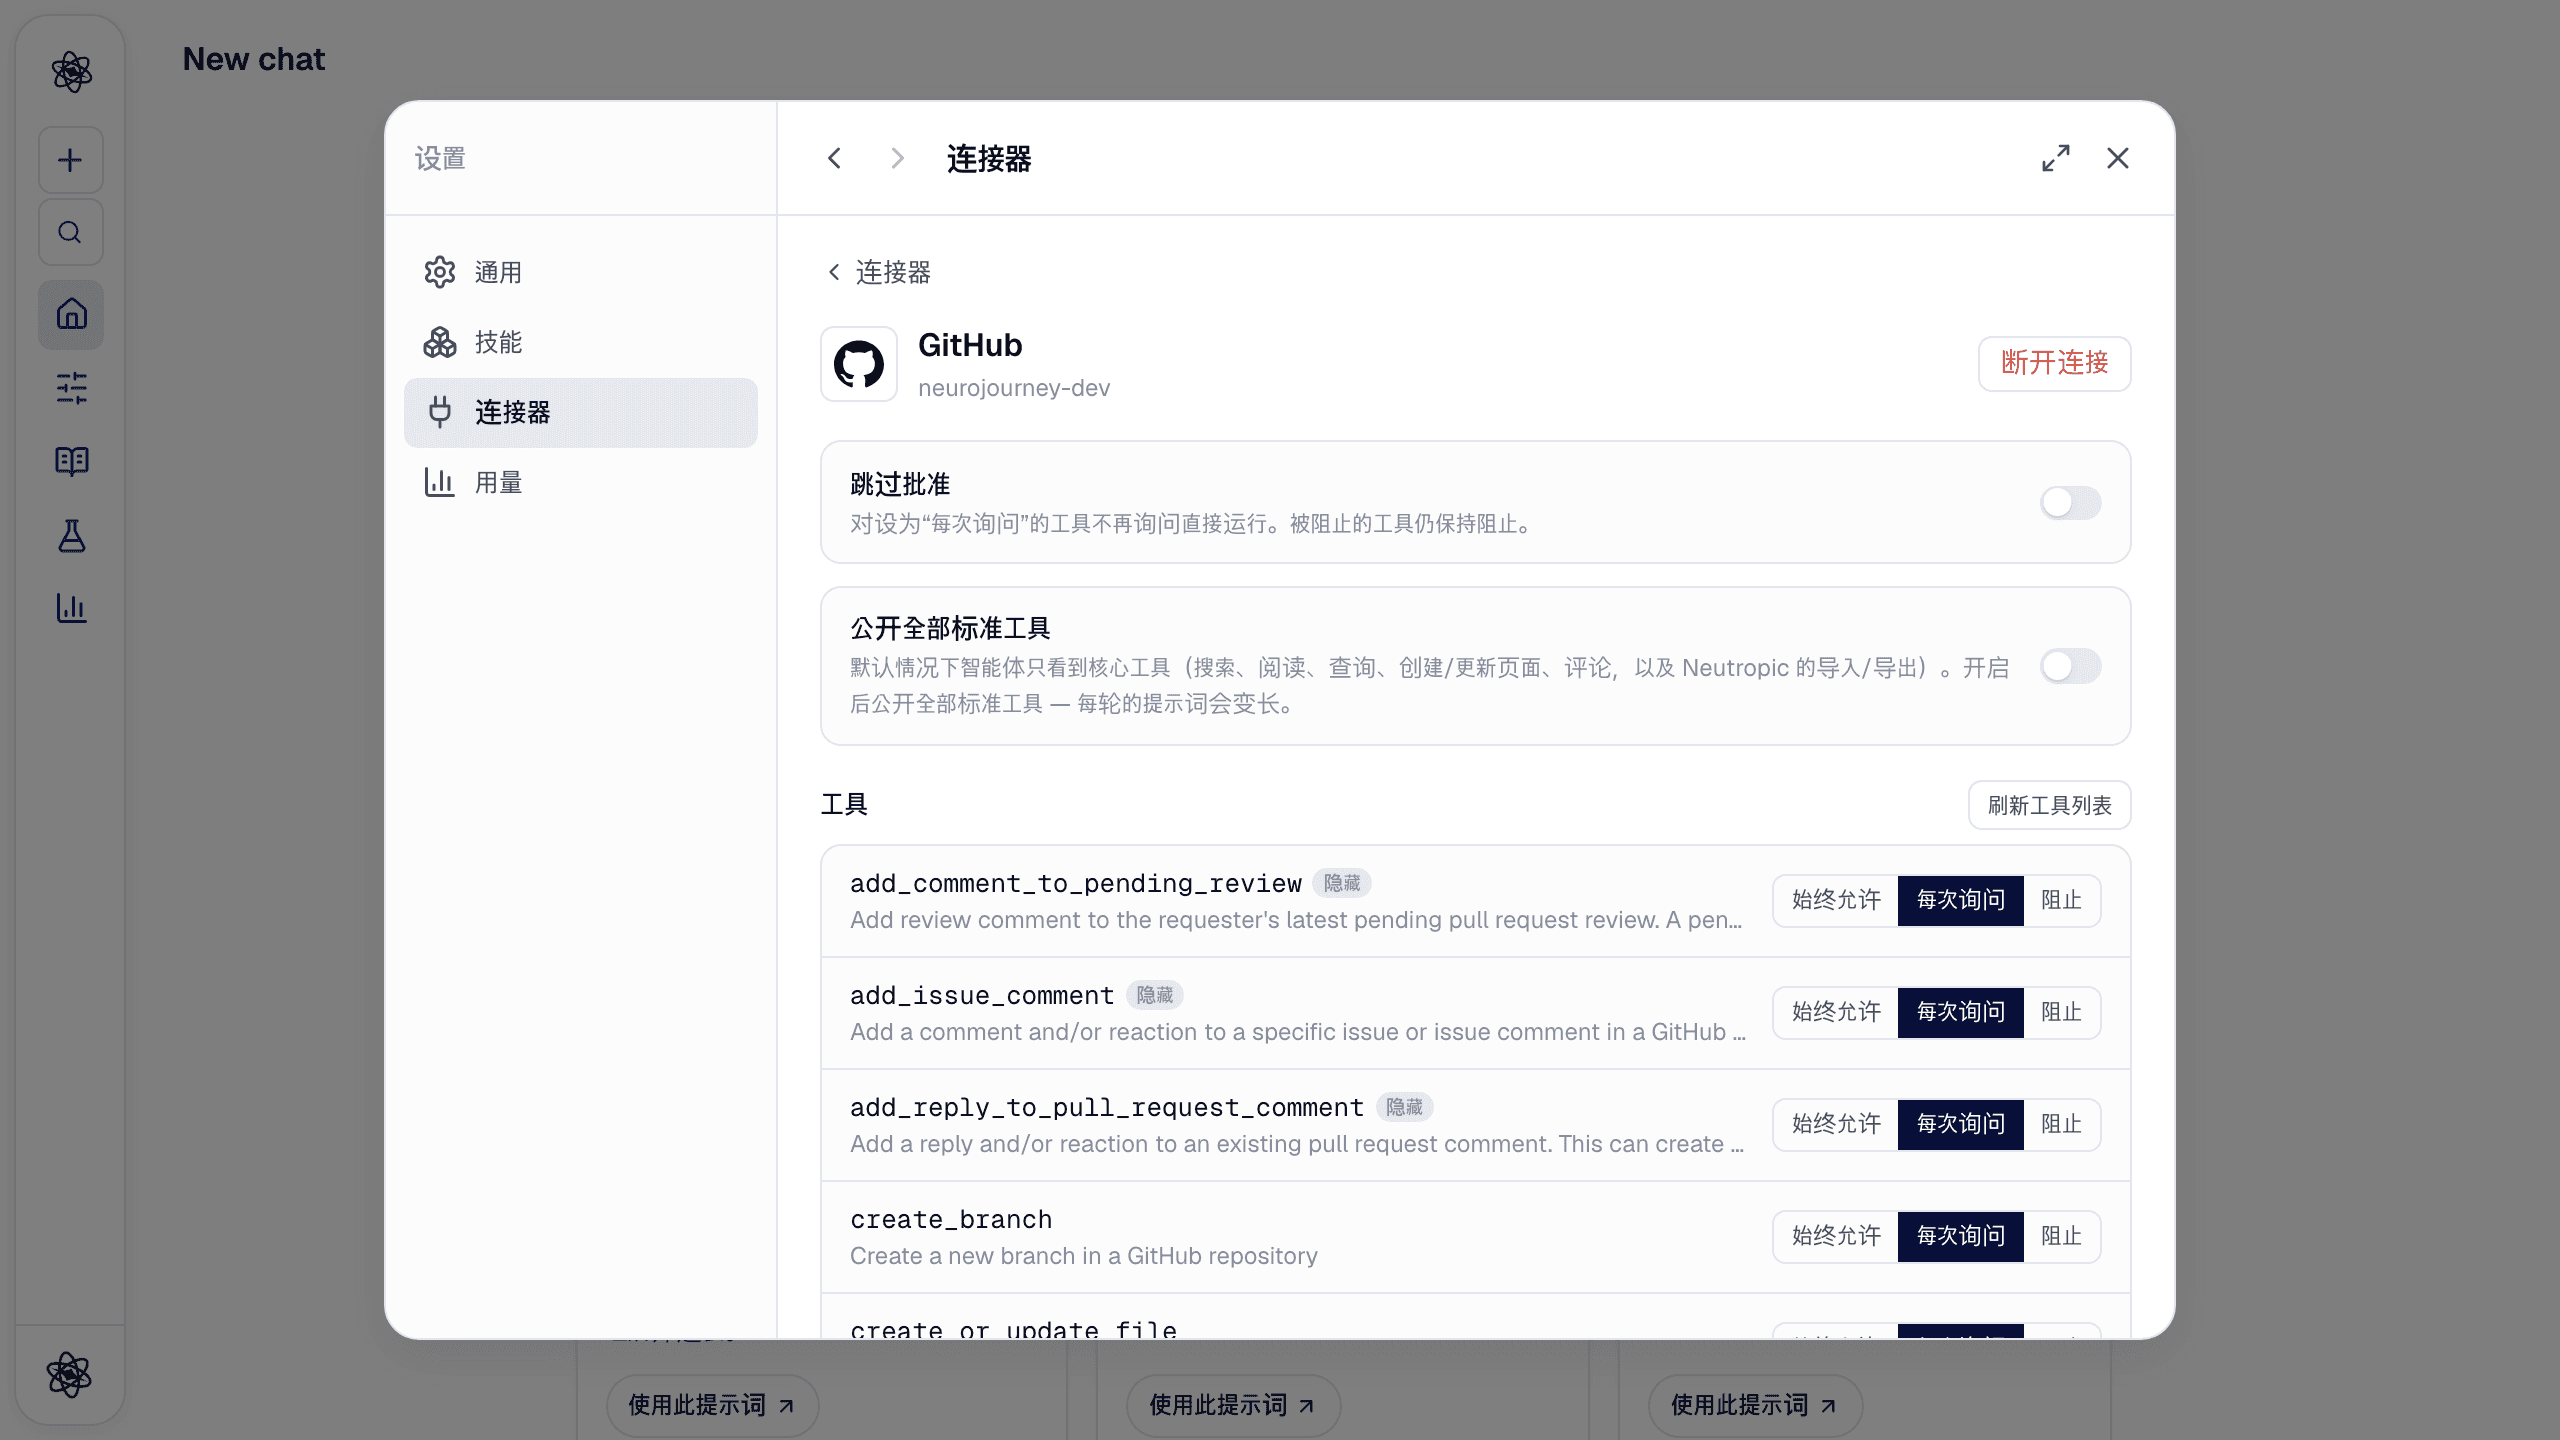Set create_branch to 始终允许

[x=1836, y=1237]
